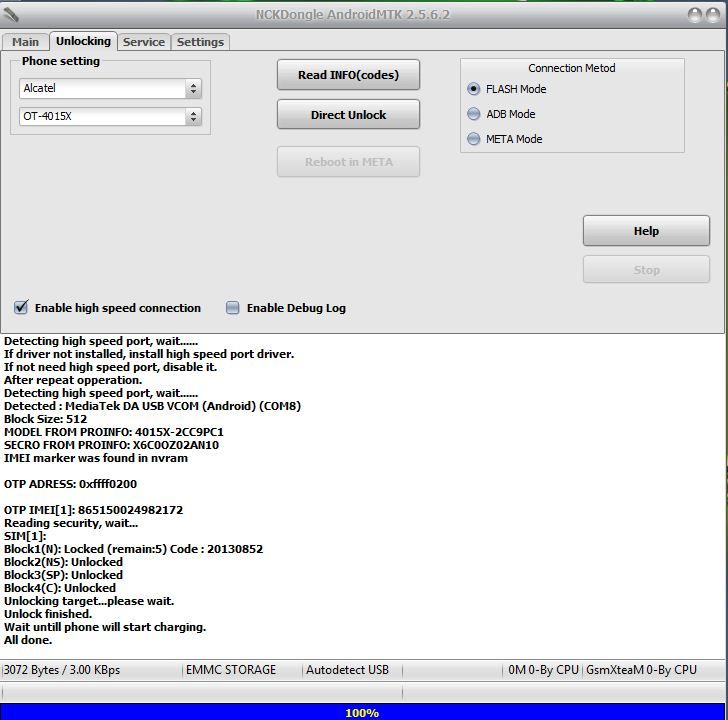Expand the Alcatel brand dropdown
This screenshot has height=720, width=728.
pos(193,89)
